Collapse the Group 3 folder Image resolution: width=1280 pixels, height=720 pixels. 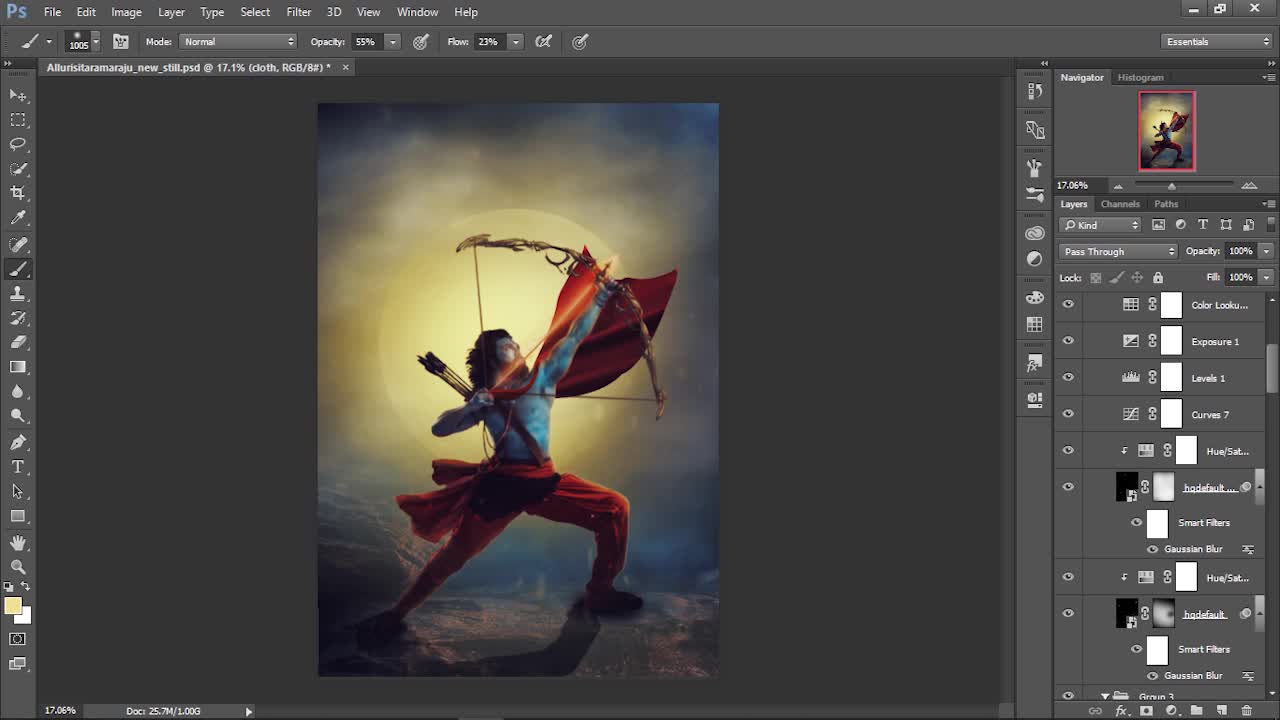pos(1105,696)
